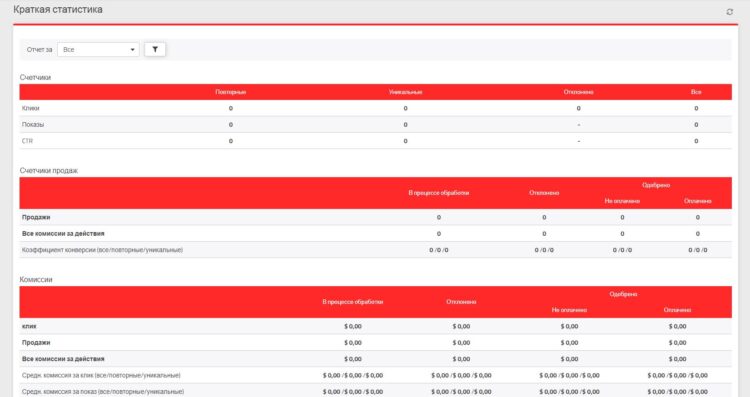This screenshot has width=750, height=397.
Task: Click the Повторные column header in Счетчики
Action: point(231,92)
